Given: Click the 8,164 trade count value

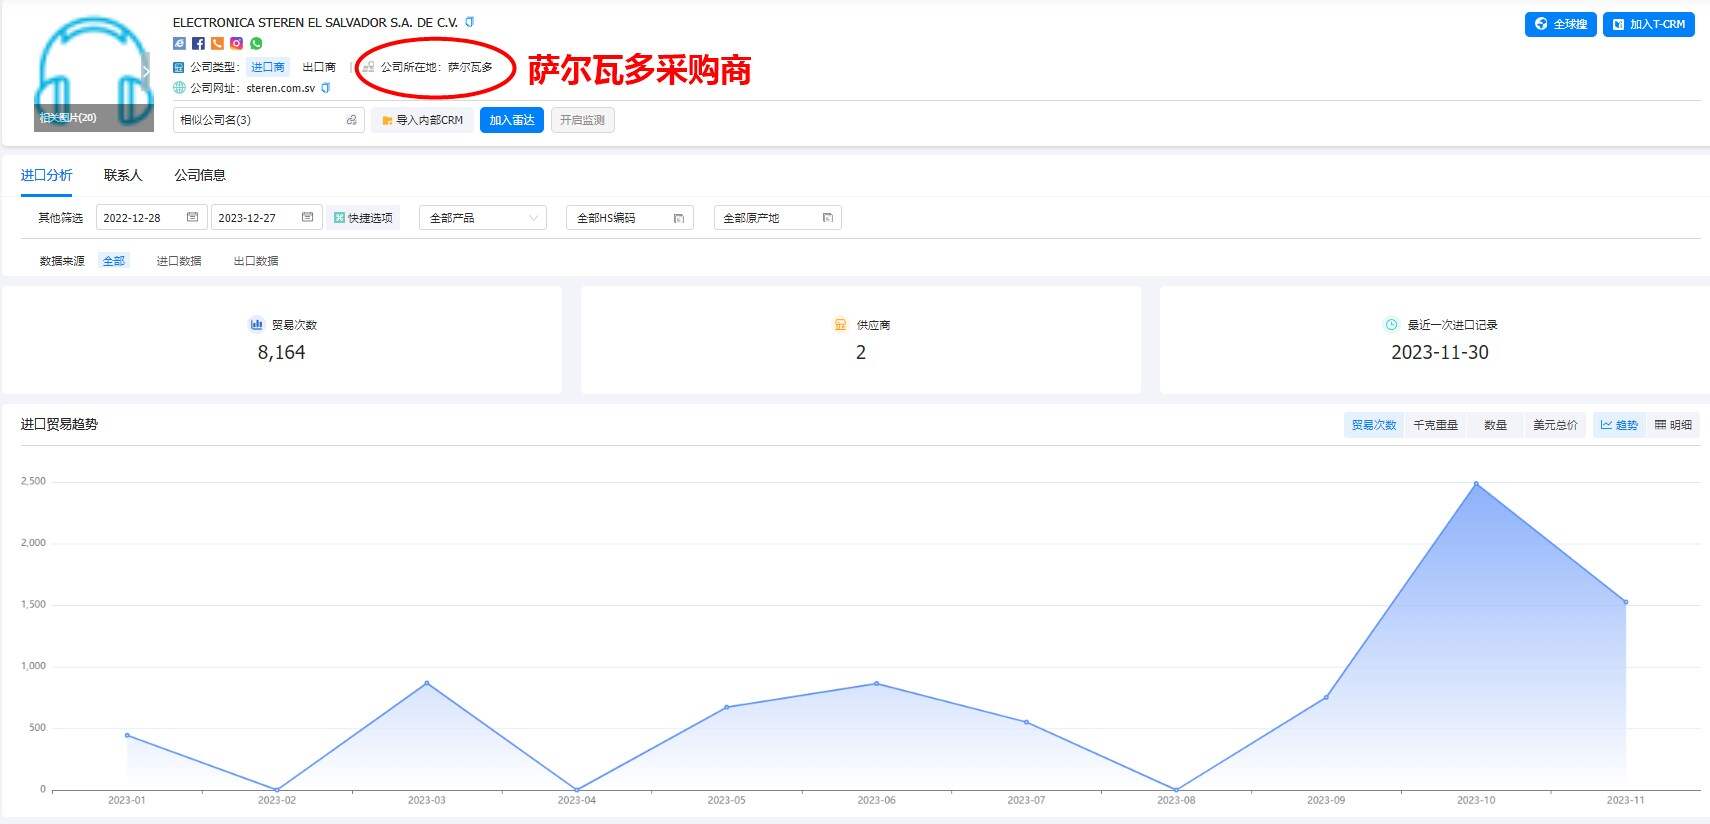Looking at the screenshot, I should pos(281,352).
